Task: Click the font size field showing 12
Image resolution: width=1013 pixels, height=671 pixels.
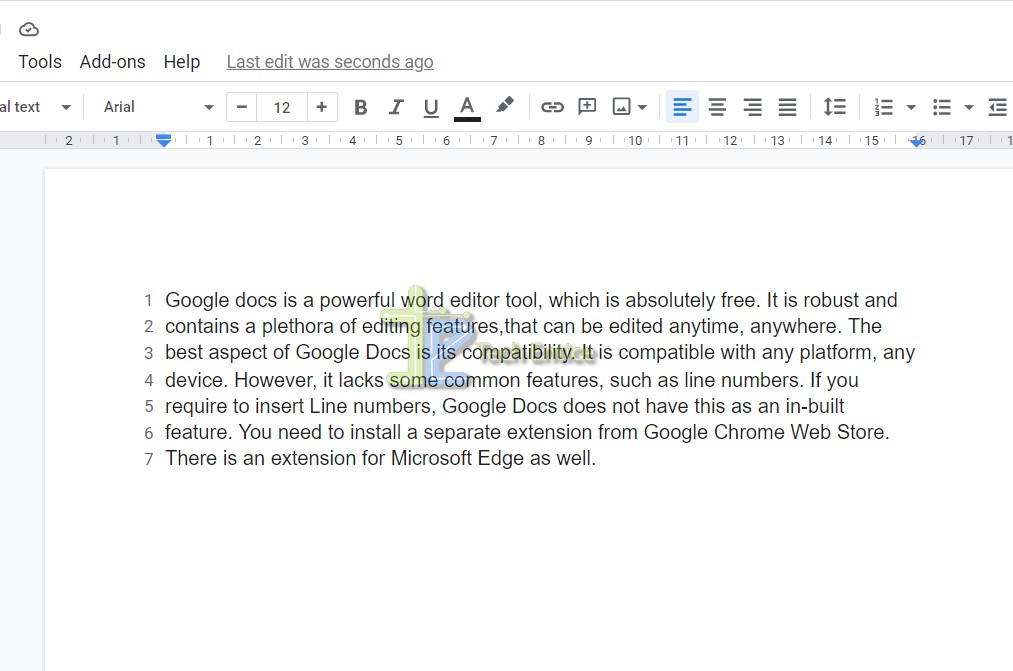Action: point(282,107)
